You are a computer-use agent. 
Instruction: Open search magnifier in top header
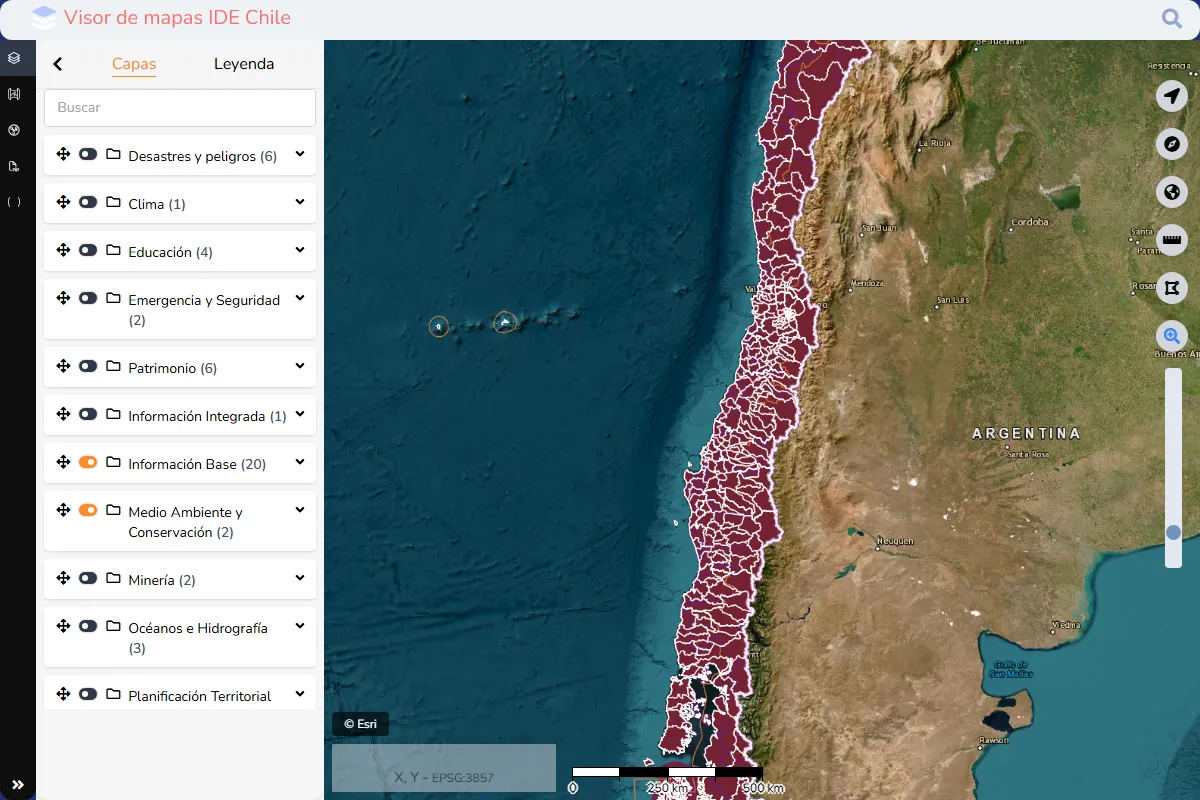point(1172,18)
